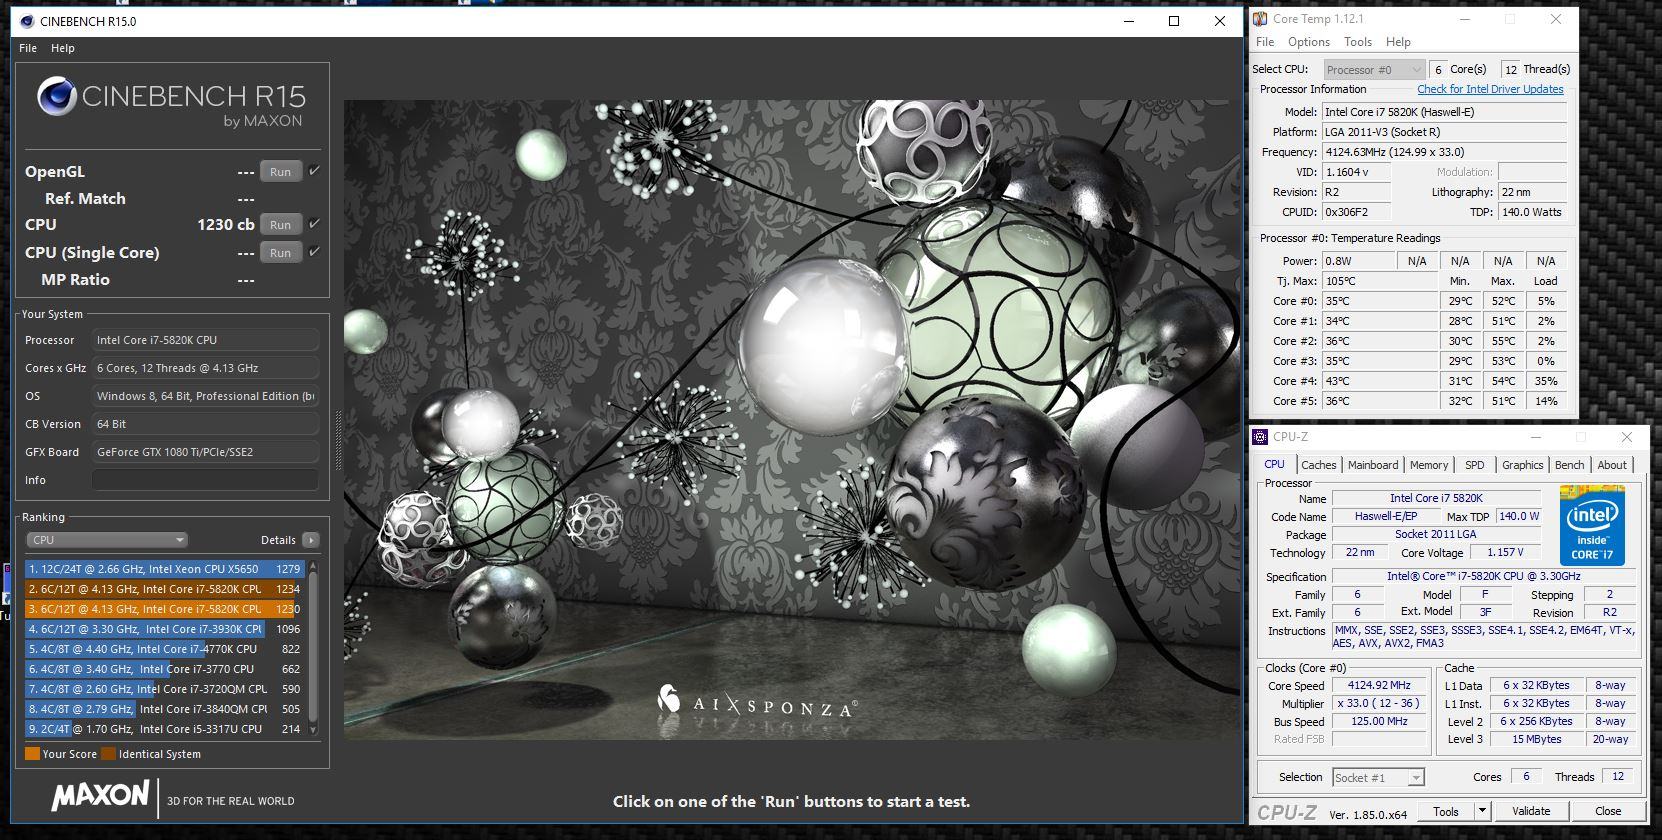Click the Info input field in Your System
Image resolution: width=1662 pixels, height=840 pixels.
coord(205,480)
